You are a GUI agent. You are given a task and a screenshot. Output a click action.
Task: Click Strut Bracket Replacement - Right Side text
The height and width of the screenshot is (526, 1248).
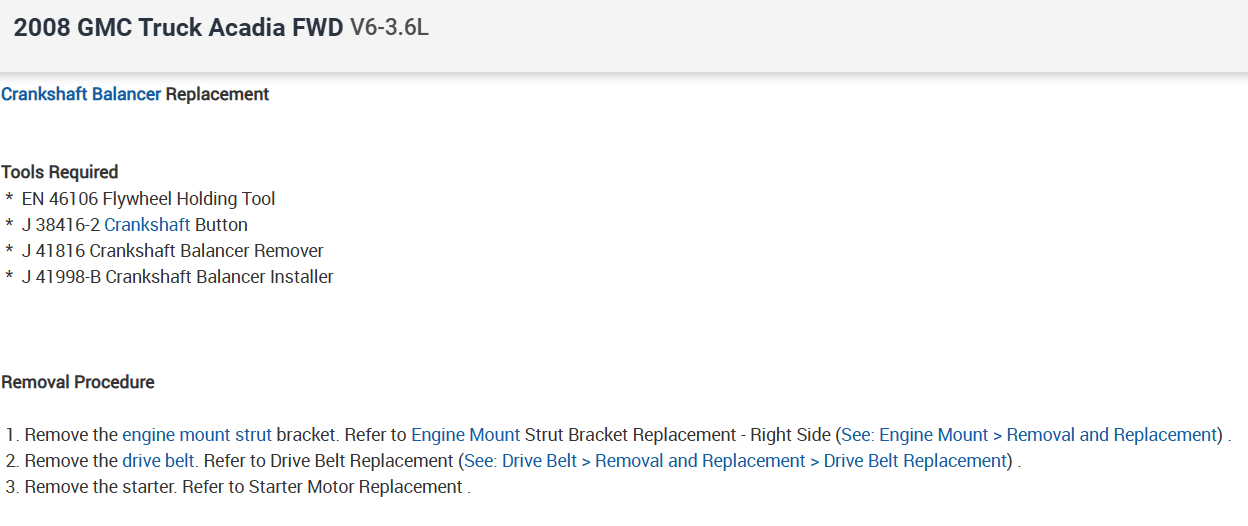coord(677,435)
